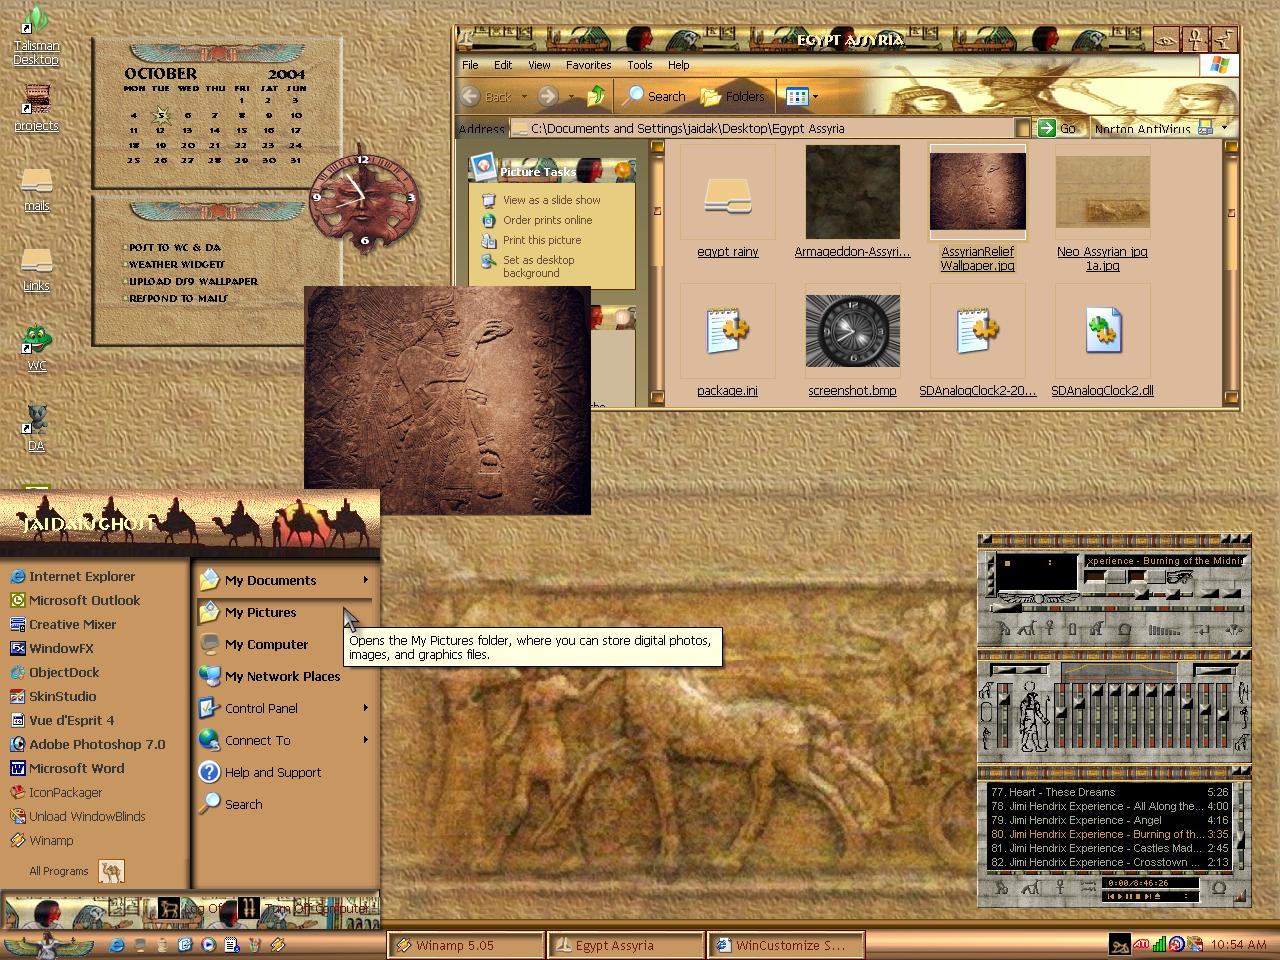Open the Favorites menu
Image resolution: width=1280 pixels, height=960 pixels.
tap(588, 65)
